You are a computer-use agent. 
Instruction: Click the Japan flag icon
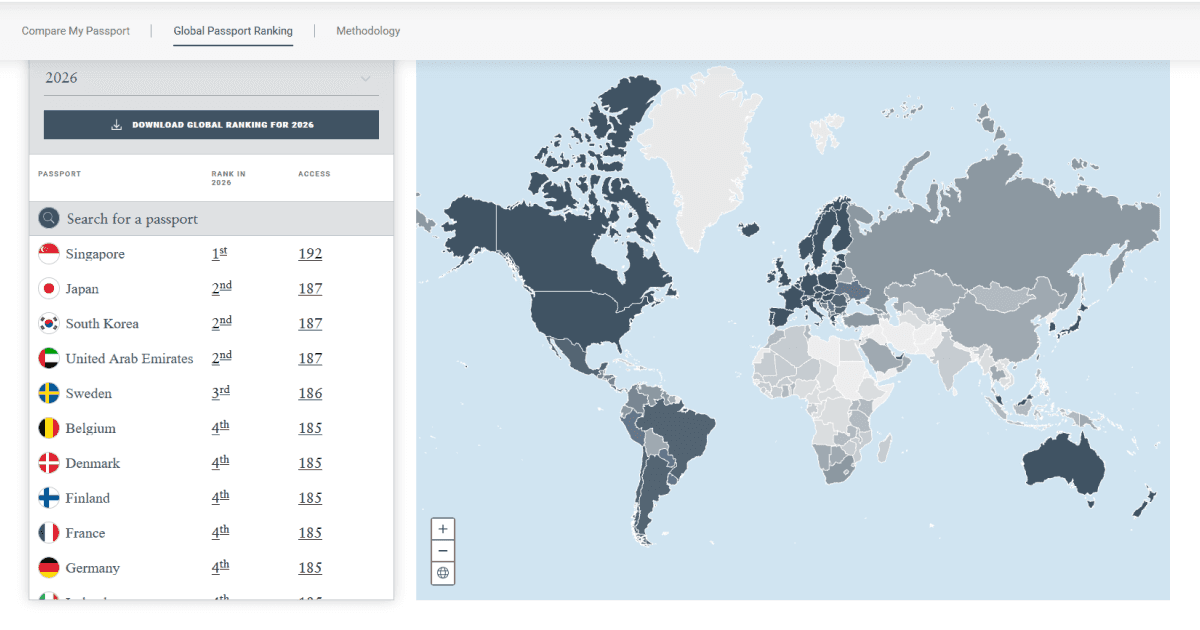(49, 288)
